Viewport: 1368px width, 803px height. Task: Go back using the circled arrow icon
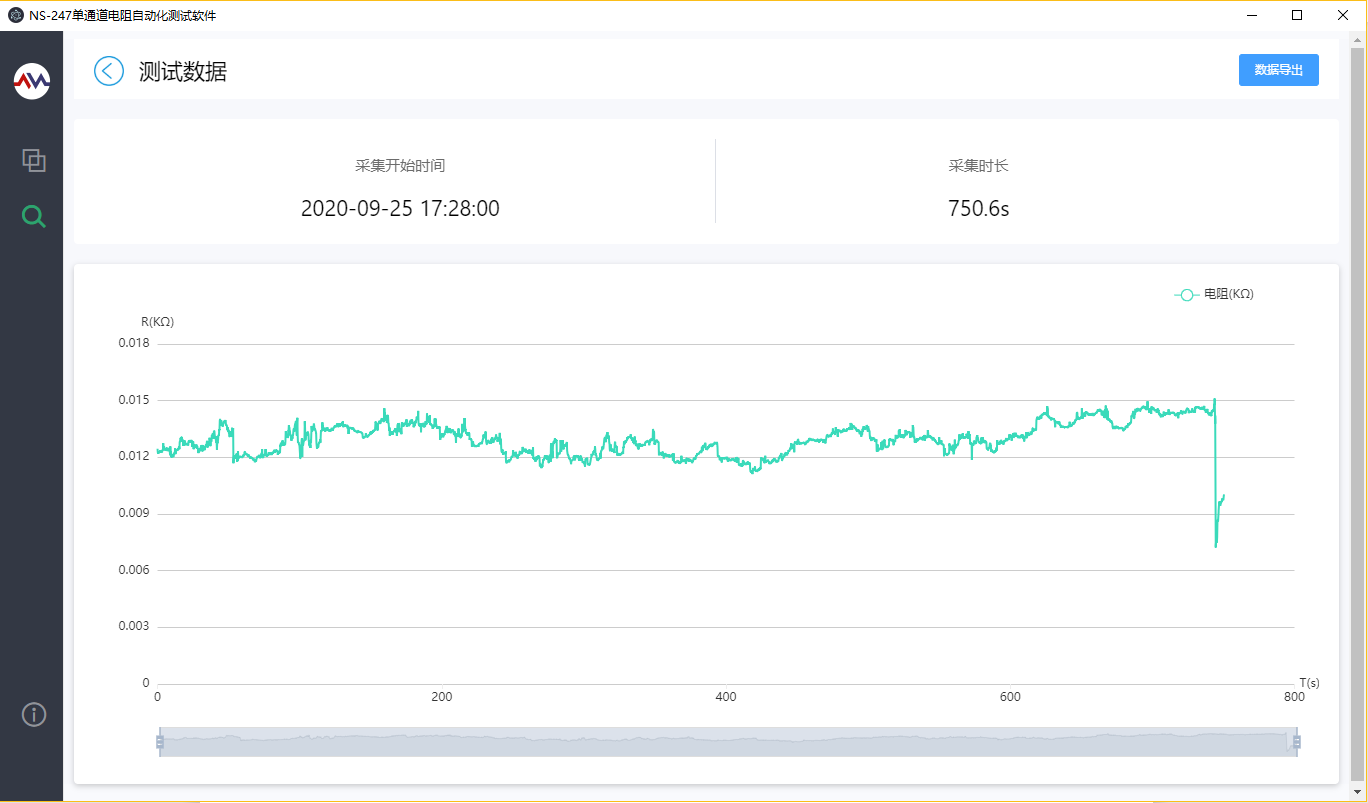pyautogui.click(x=109, y=71)
